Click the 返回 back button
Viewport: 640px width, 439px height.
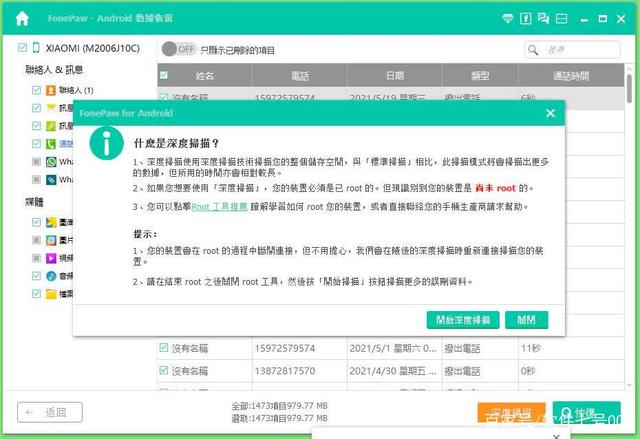click(50, 412)
